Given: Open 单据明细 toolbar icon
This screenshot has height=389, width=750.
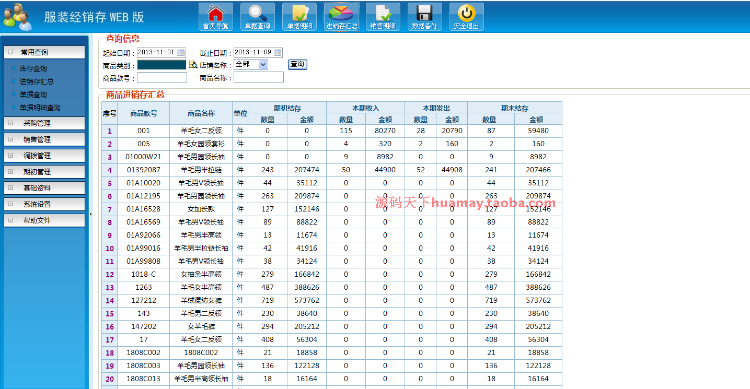Looking at the screenshot, I should [299, 17].
